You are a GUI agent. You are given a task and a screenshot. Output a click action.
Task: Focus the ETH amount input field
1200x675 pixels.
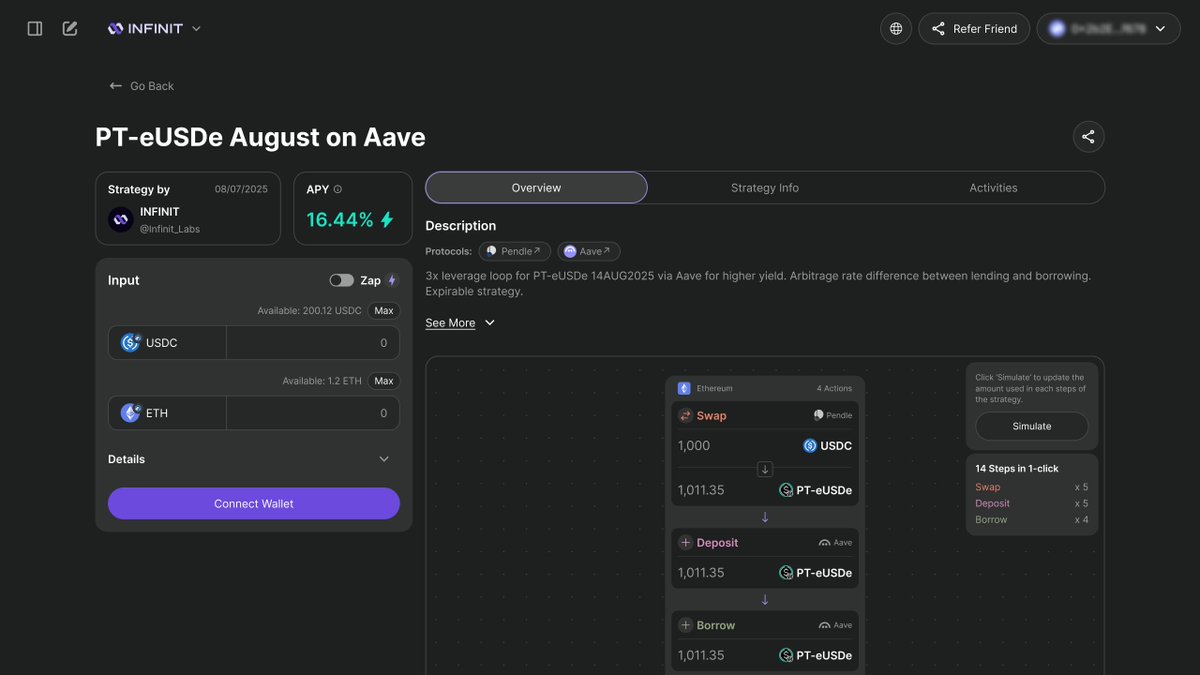point(313,413)
